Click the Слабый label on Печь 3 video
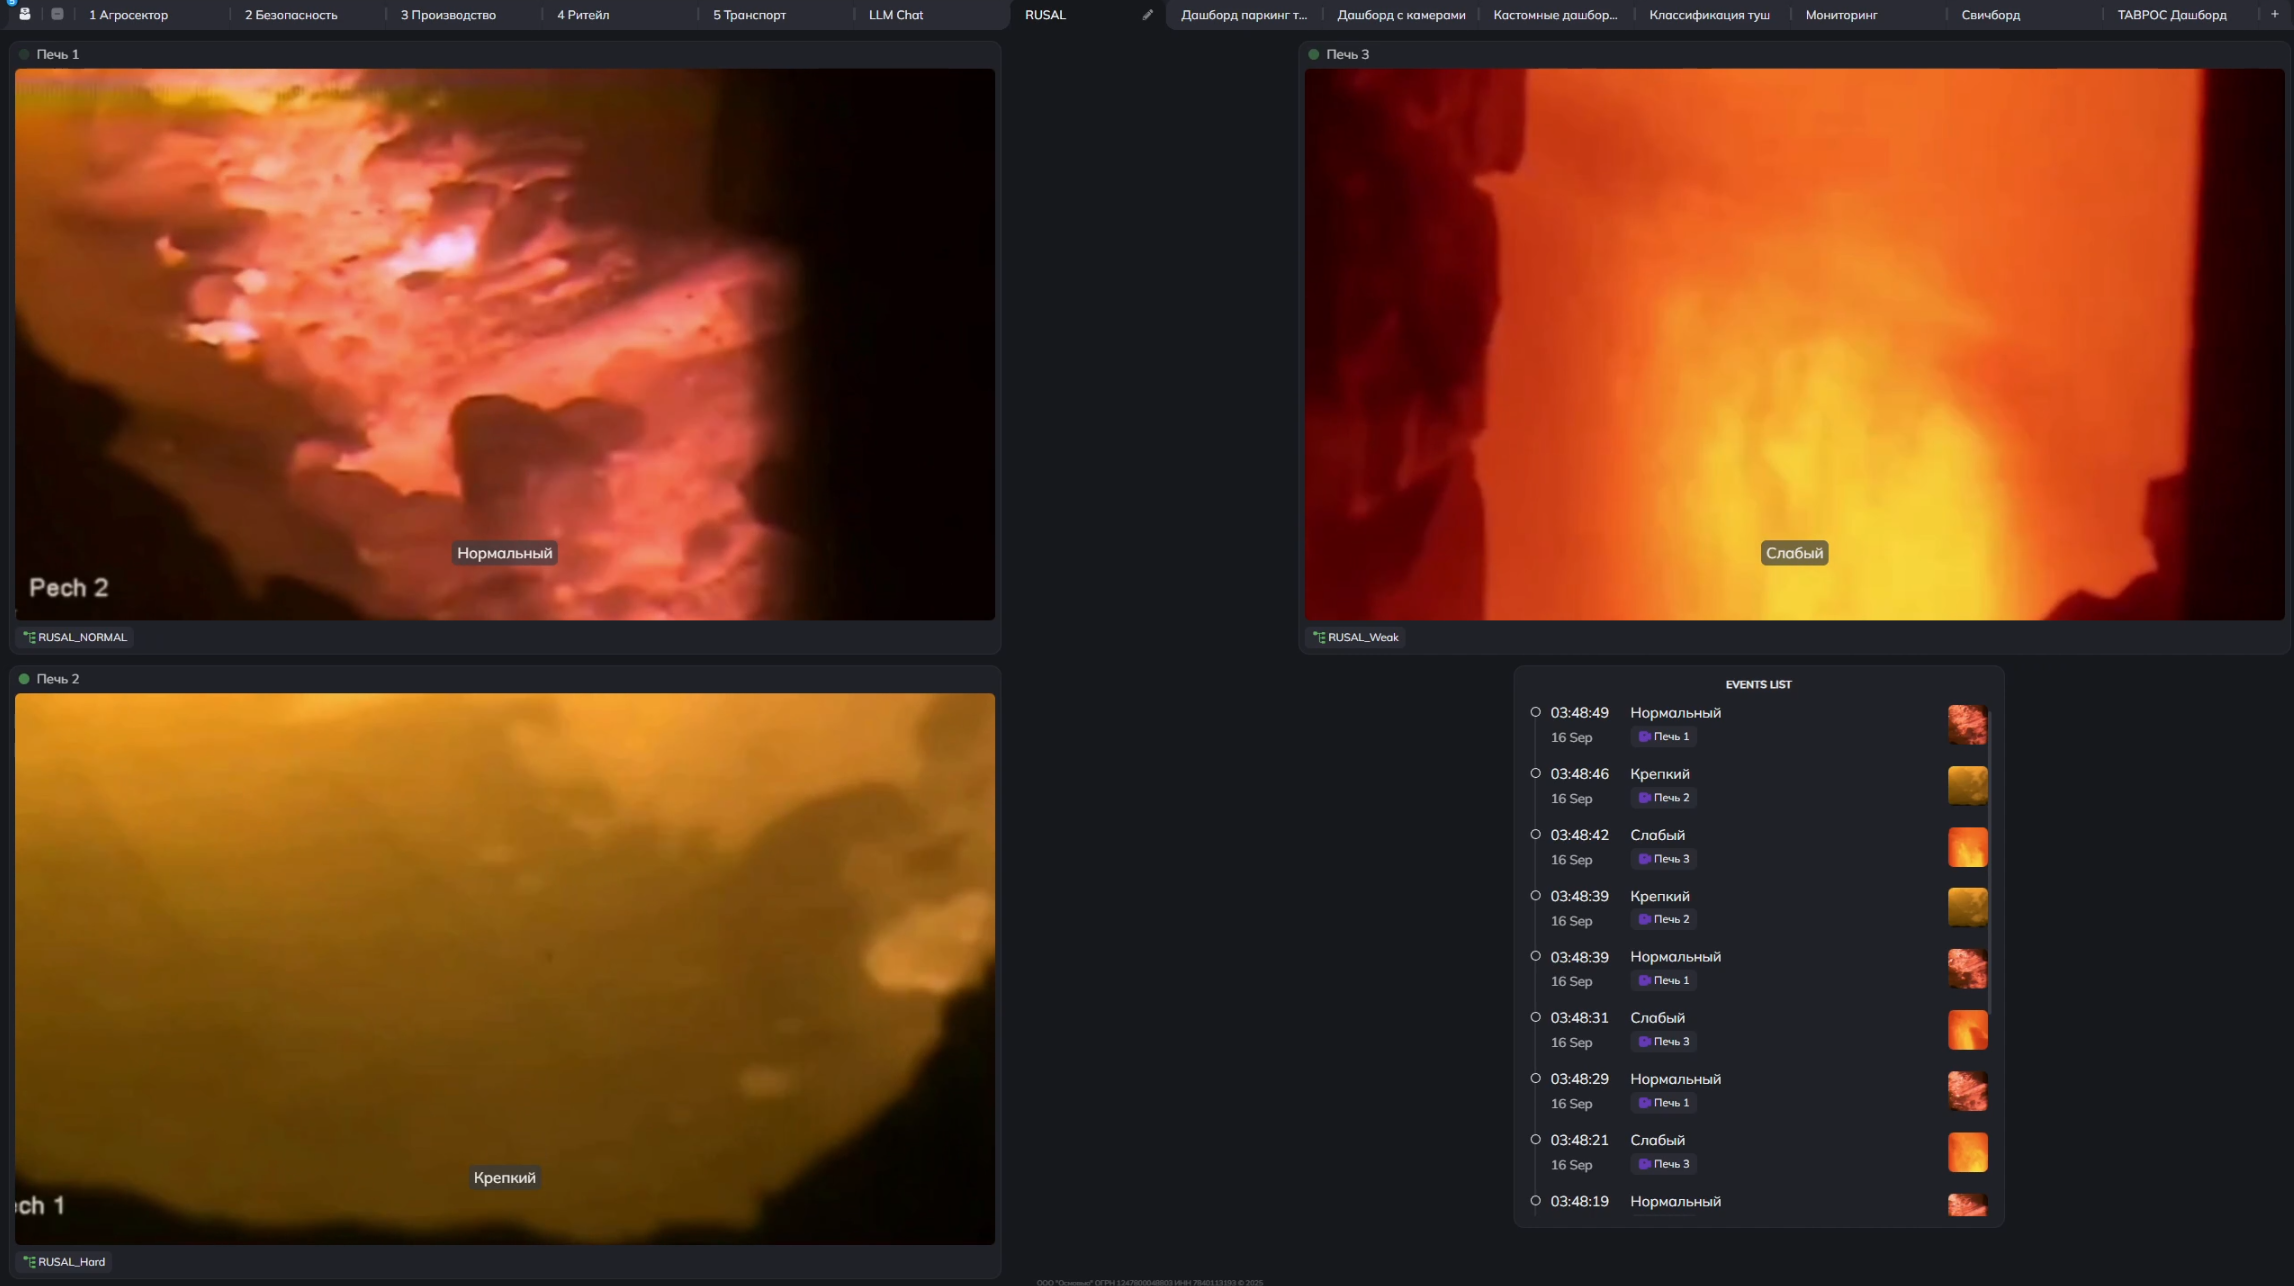 click(x=1794, y=553)
